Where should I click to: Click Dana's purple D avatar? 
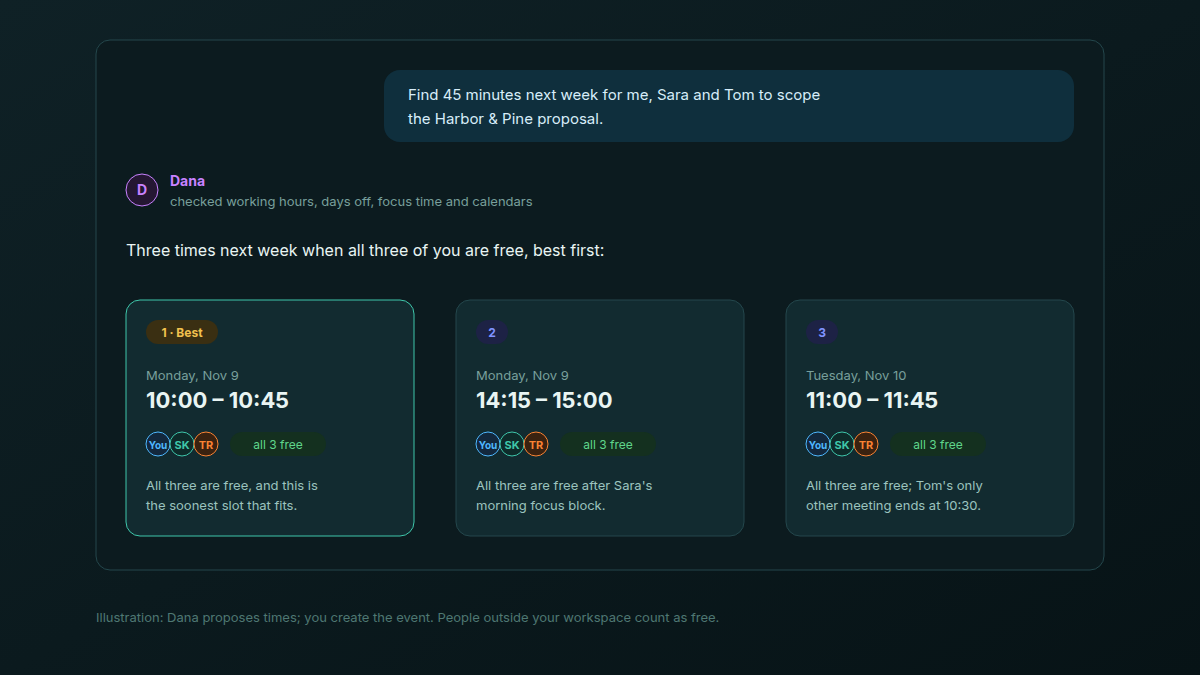142,190
